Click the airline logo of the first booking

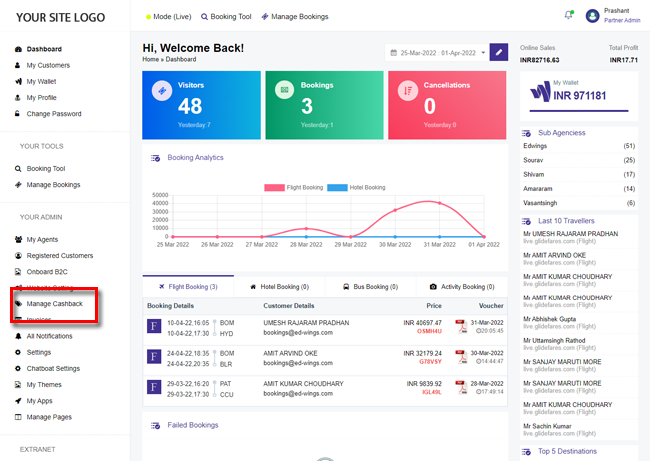[x=155, y=326]
